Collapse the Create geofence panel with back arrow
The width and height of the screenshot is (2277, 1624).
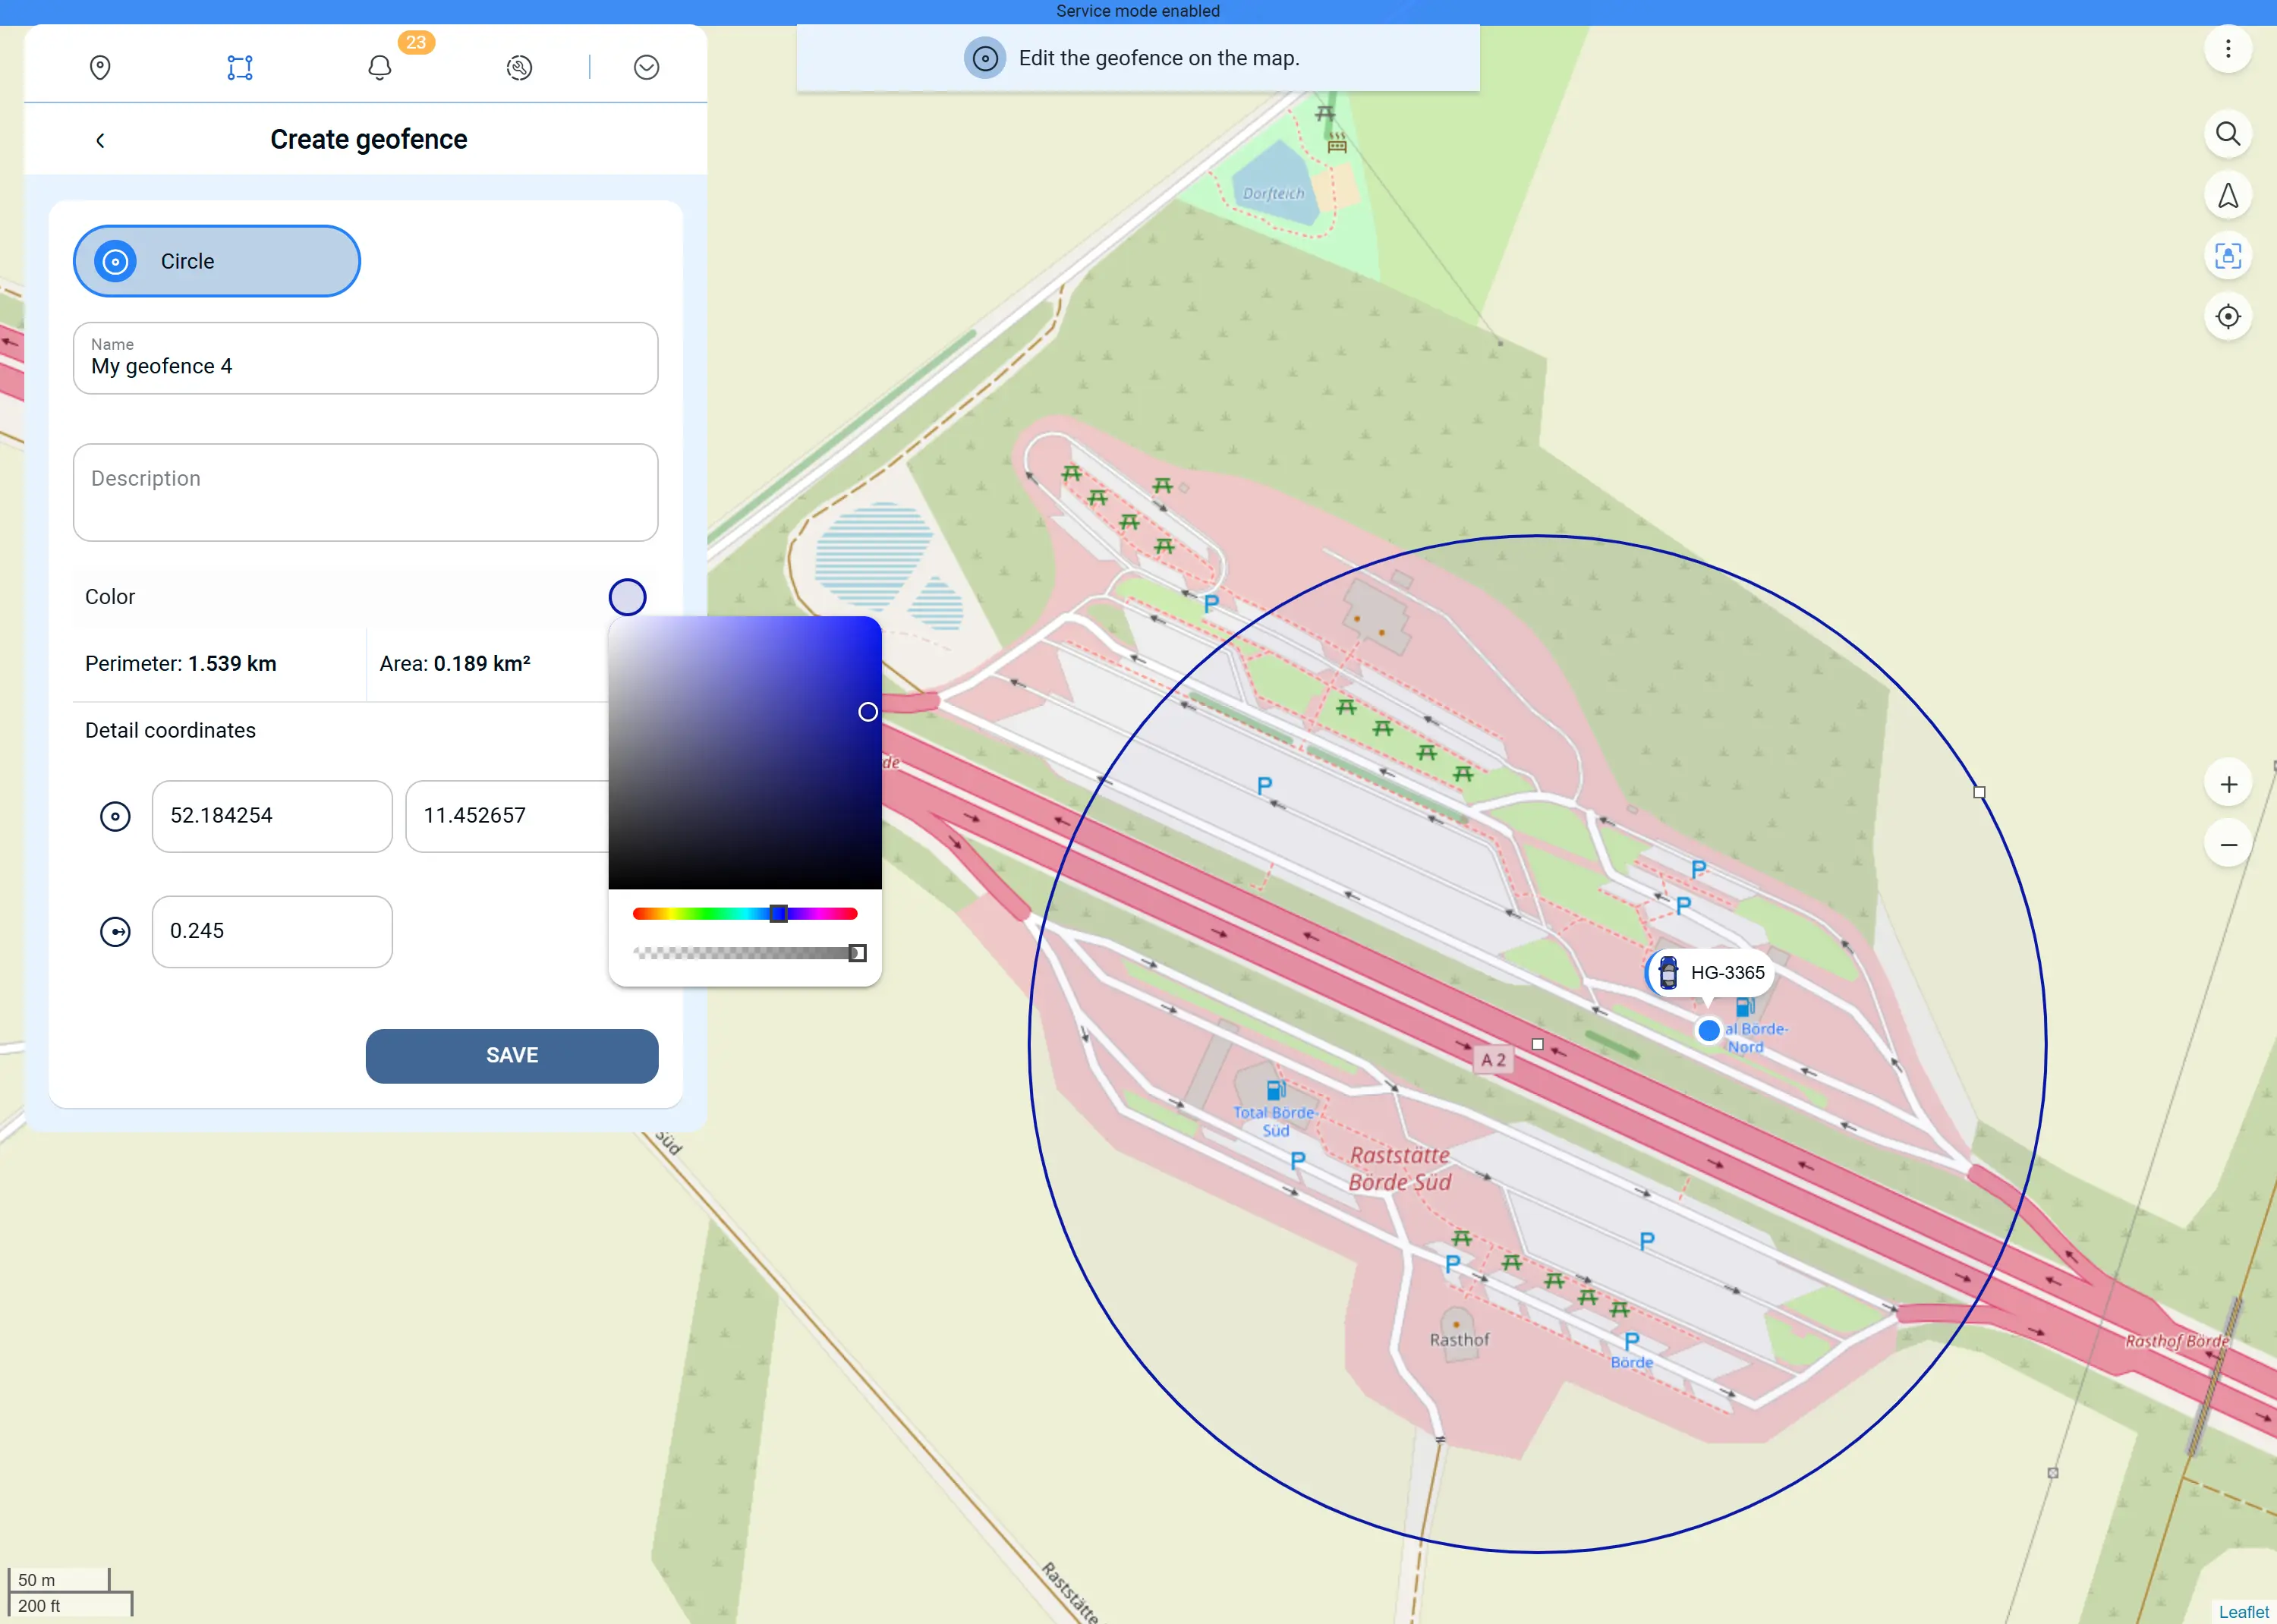[x=100, y=140]
